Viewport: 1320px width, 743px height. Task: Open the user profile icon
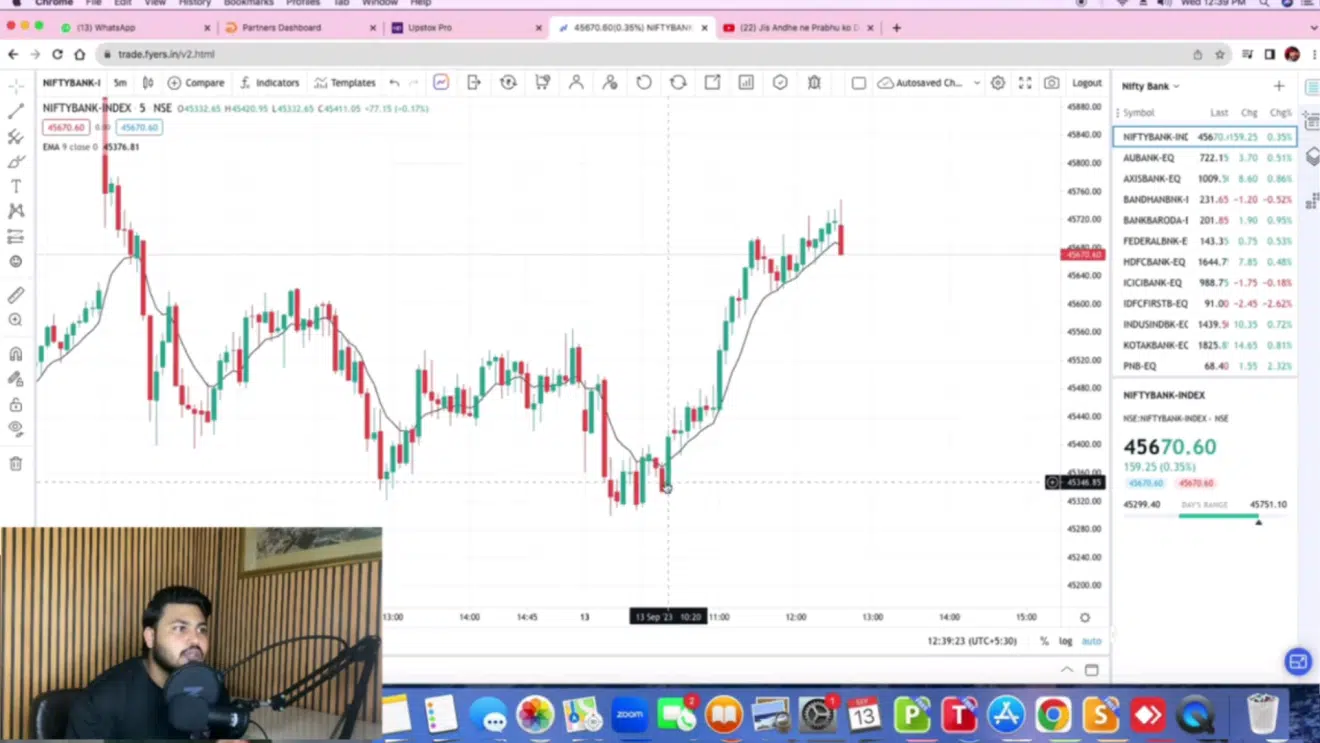pyautogui.click(x=576, y=83)
